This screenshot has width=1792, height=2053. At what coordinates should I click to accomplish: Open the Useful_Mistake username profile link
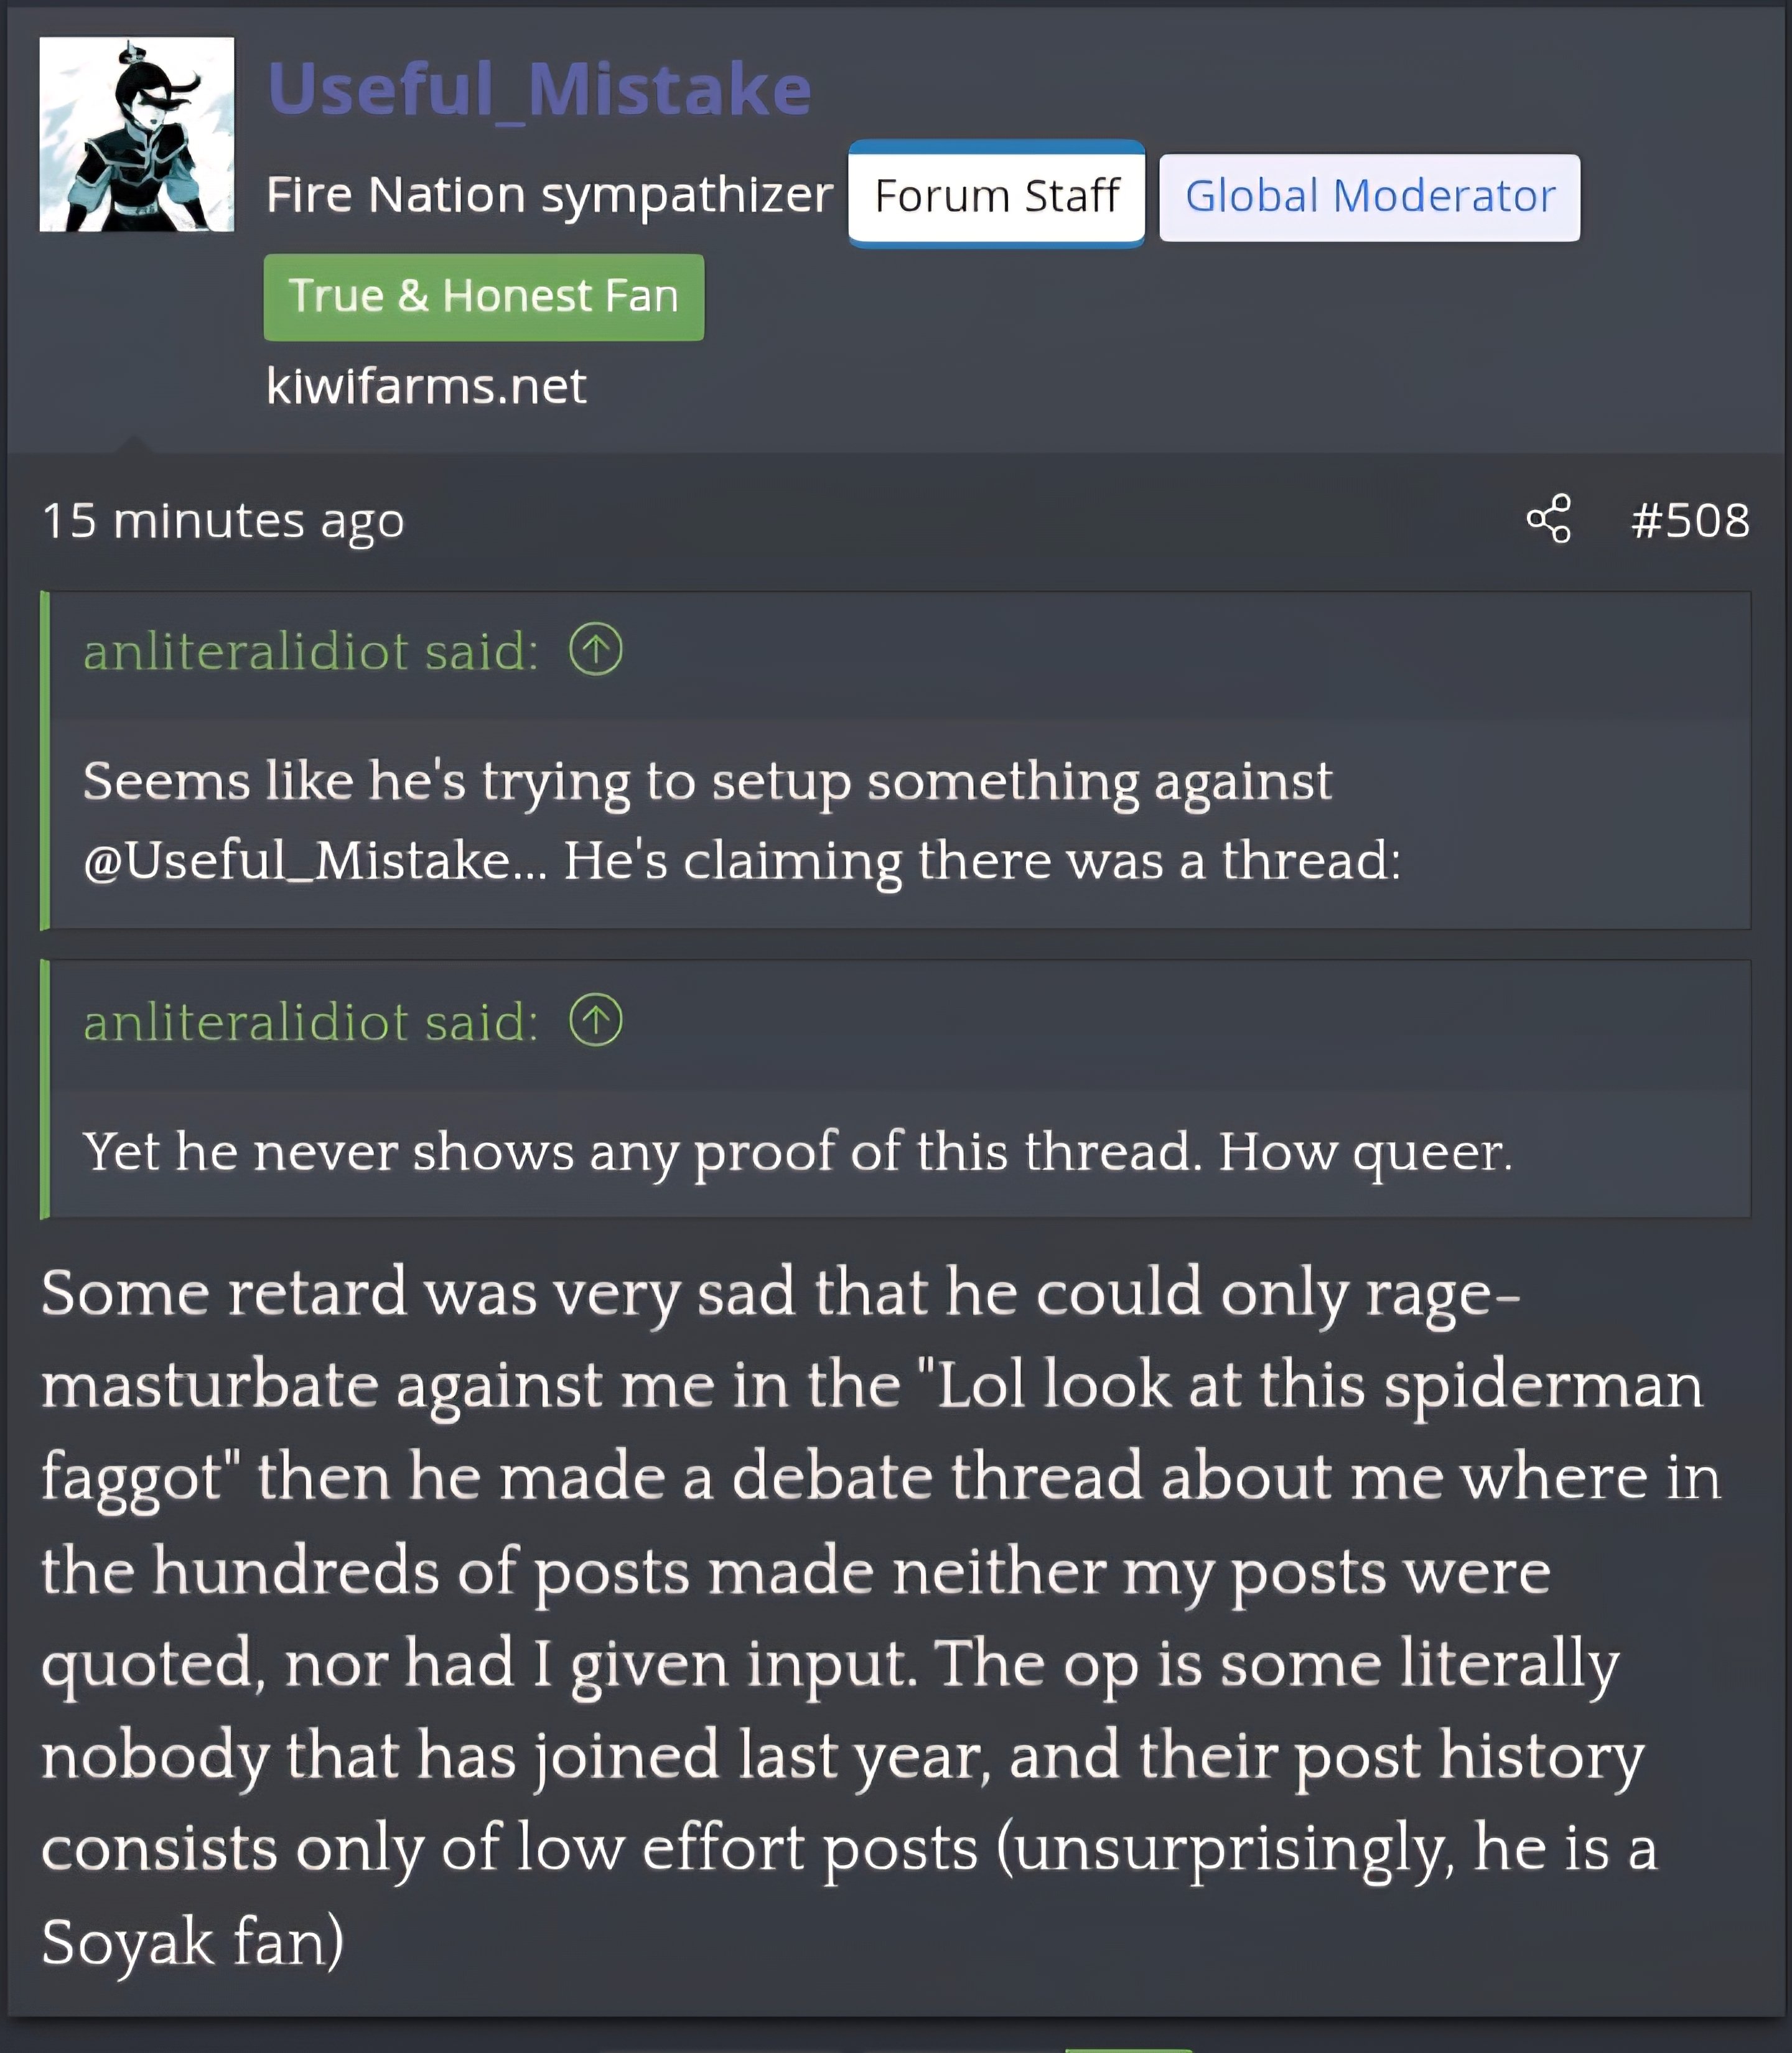click(x=539, y=89)
